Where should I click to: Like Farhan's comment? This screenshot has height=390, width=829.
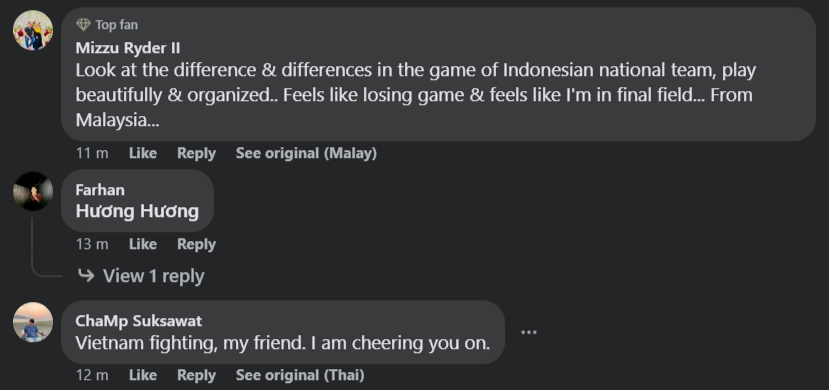[x=143, y=244]
